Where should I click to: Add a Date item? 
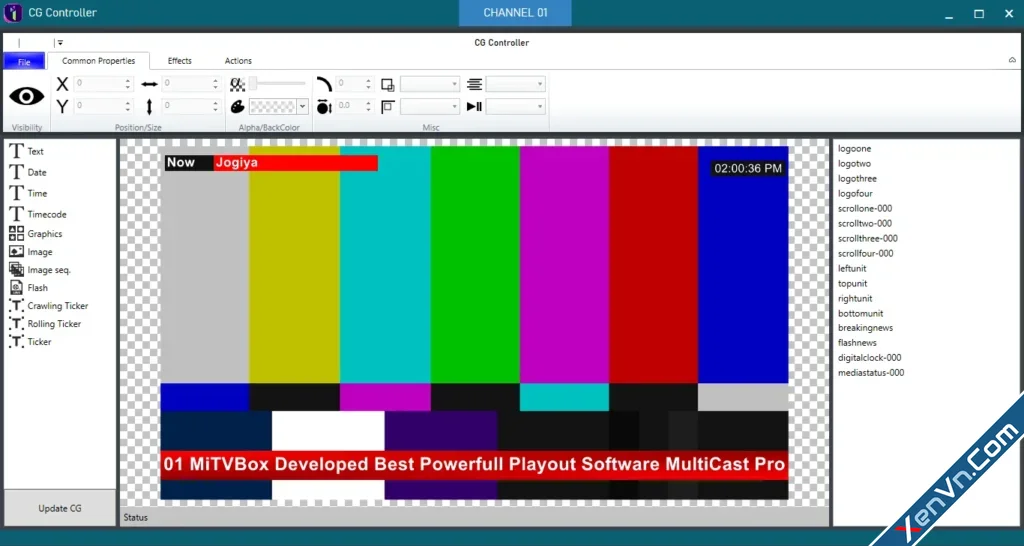click(x=27, y=172)
